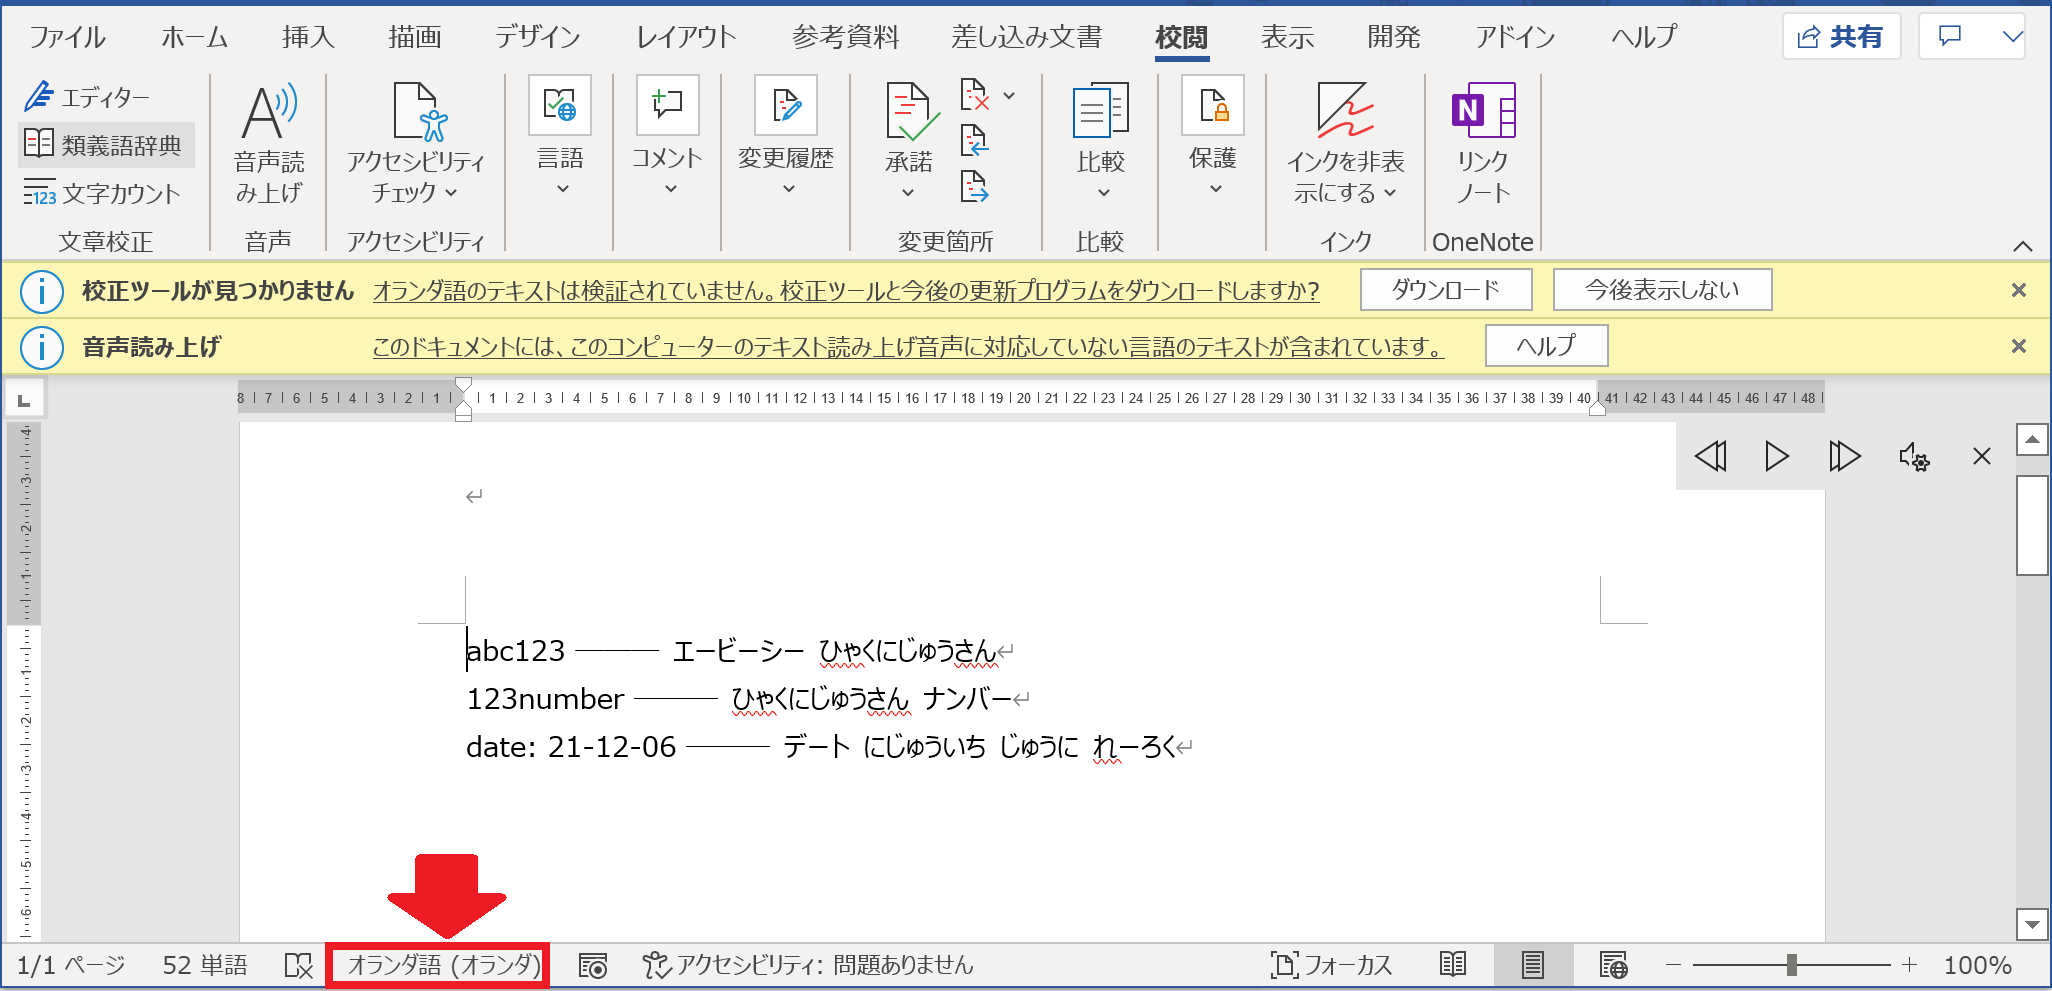This screenshot has height=991, width=2052.
Task: Click the 比較 compare documents icon
Action: pyautogui.click(x=1101, y=110)
